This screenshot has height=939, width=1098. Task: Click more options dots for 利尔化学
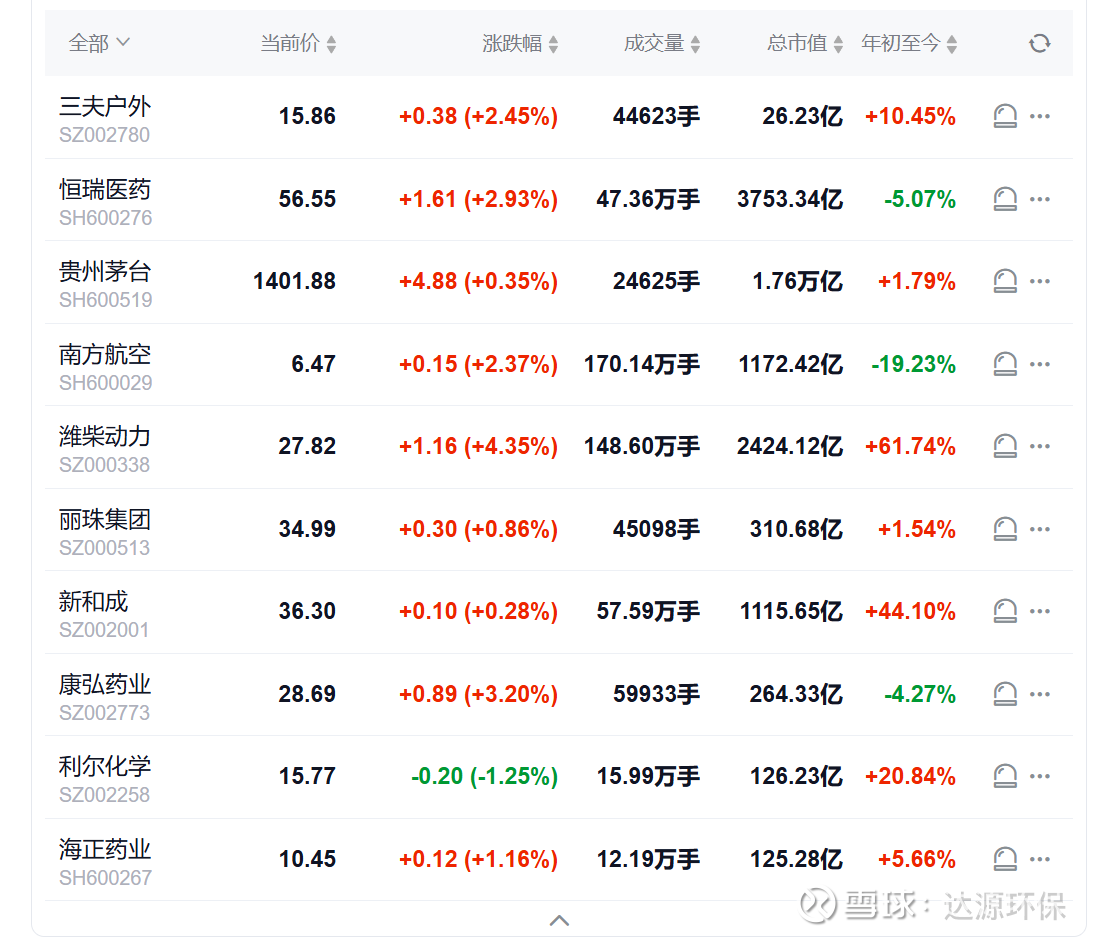coord(1040,776)
